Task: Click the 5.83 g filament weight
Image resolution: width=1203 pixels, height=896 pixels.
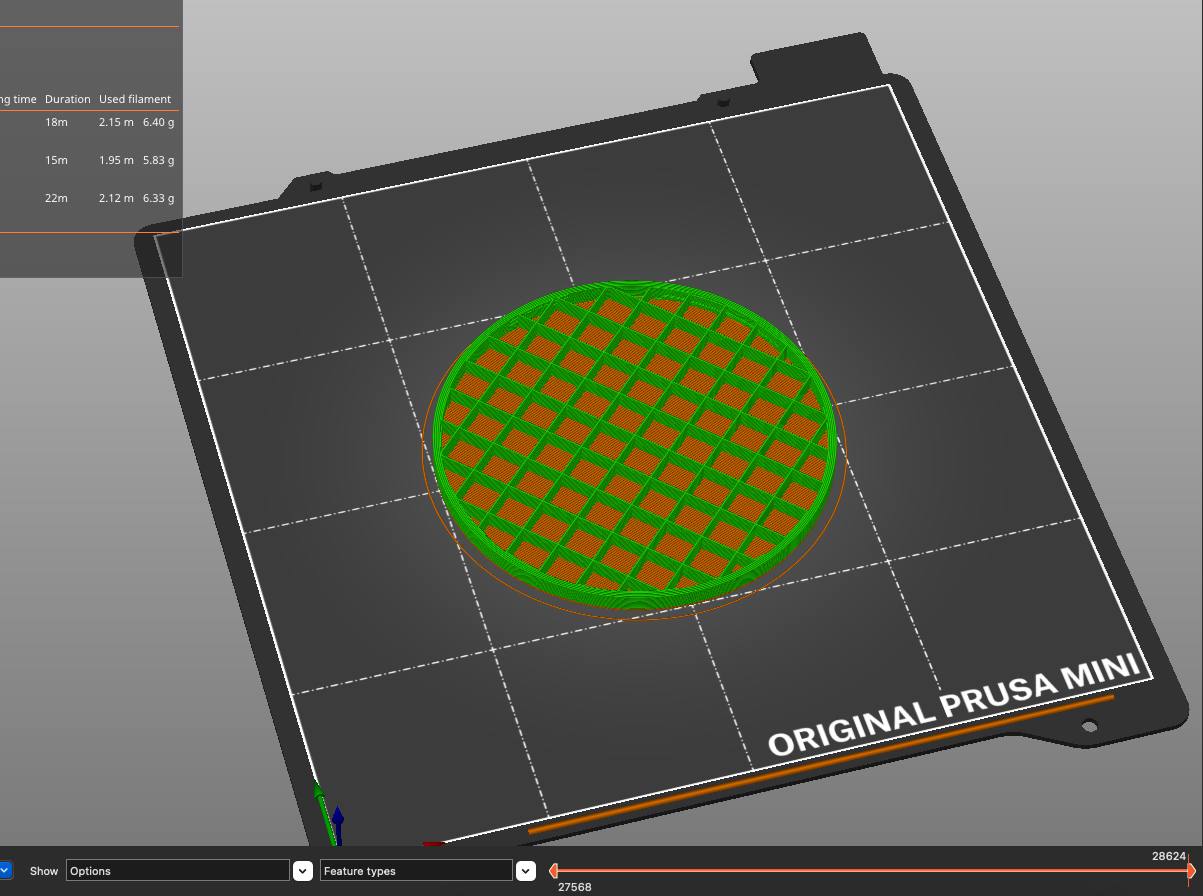Action: (159, 160)
